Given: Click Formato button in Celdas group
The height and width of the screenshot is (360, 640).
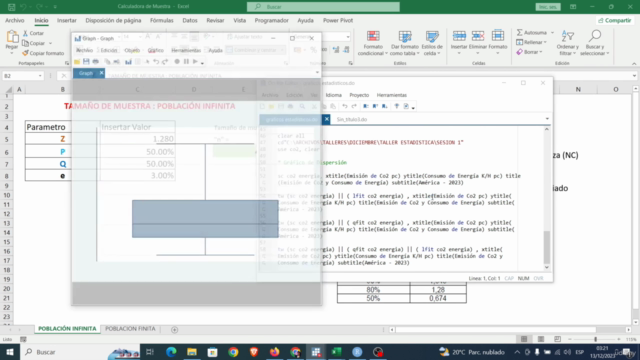Looking at the screenshot, I should tap(498, 43).
